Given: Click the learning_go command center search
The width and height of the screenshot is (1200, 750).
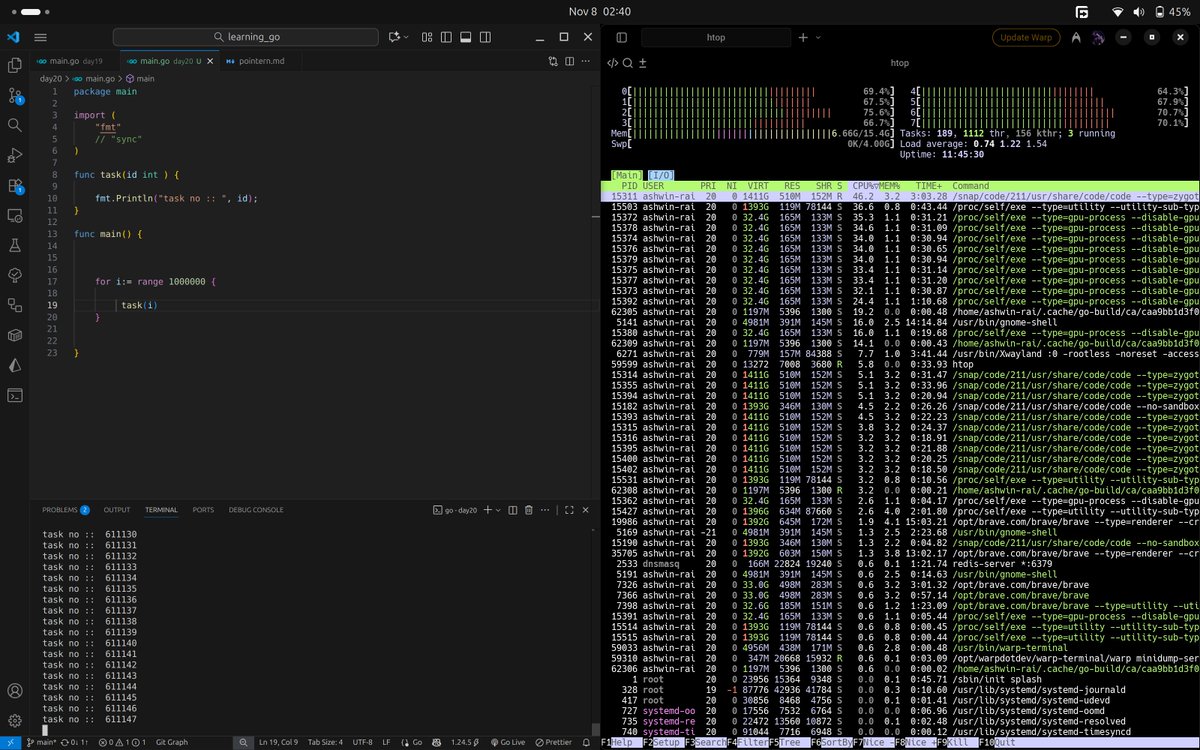Looking at the screenshot, I should pos(248,37).
